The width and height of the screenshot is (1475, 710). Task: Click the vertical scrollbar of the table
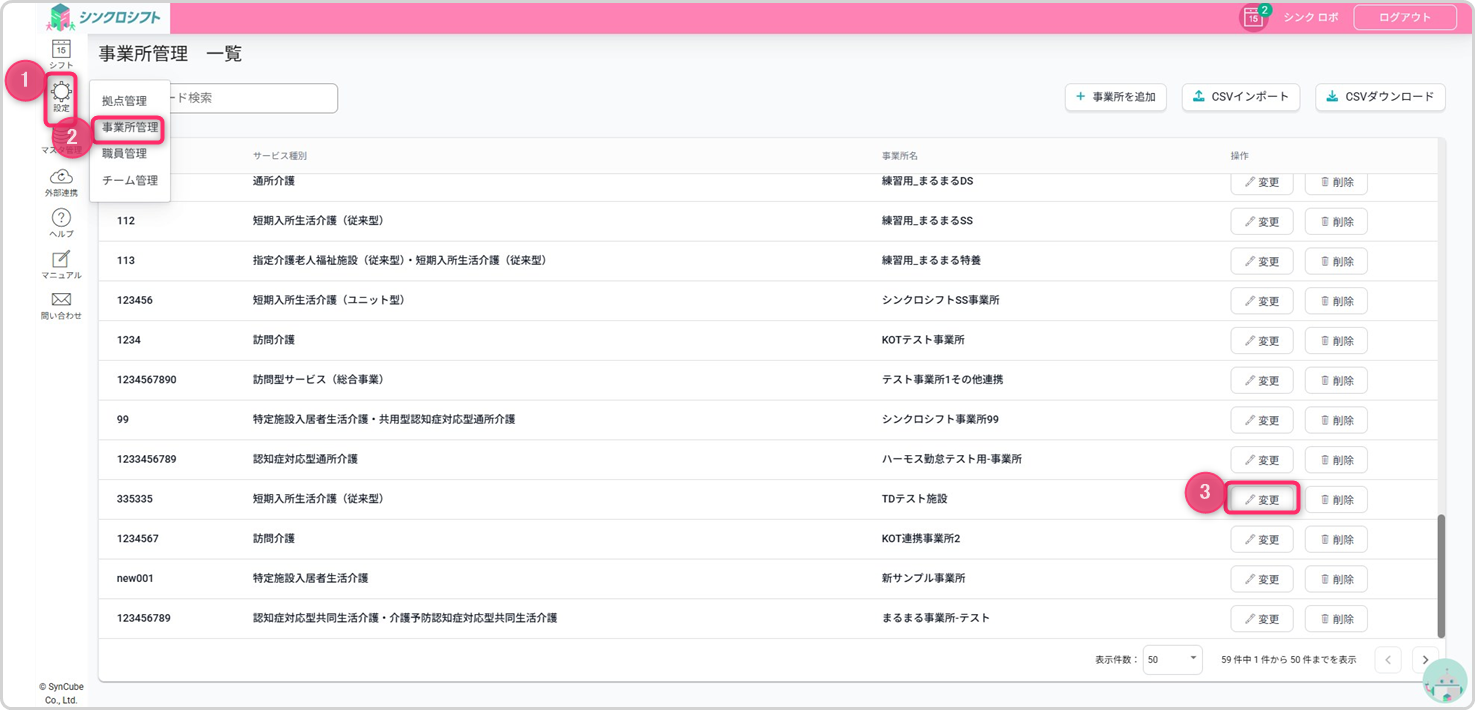click(x=1441, y=575)
